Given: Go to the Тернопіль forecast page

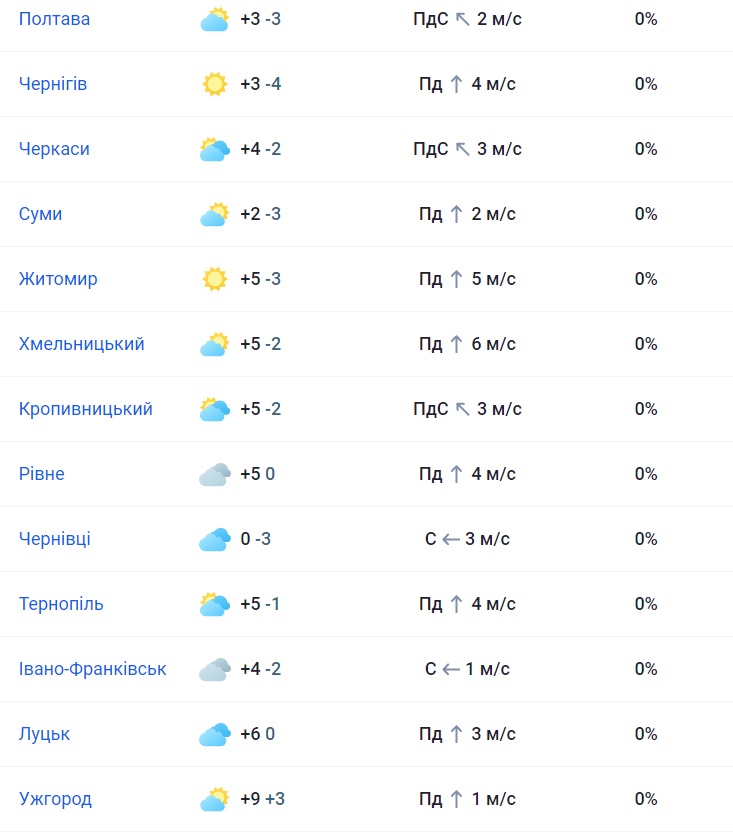Looking at the screenshot, I should click(x=61, y=604).
